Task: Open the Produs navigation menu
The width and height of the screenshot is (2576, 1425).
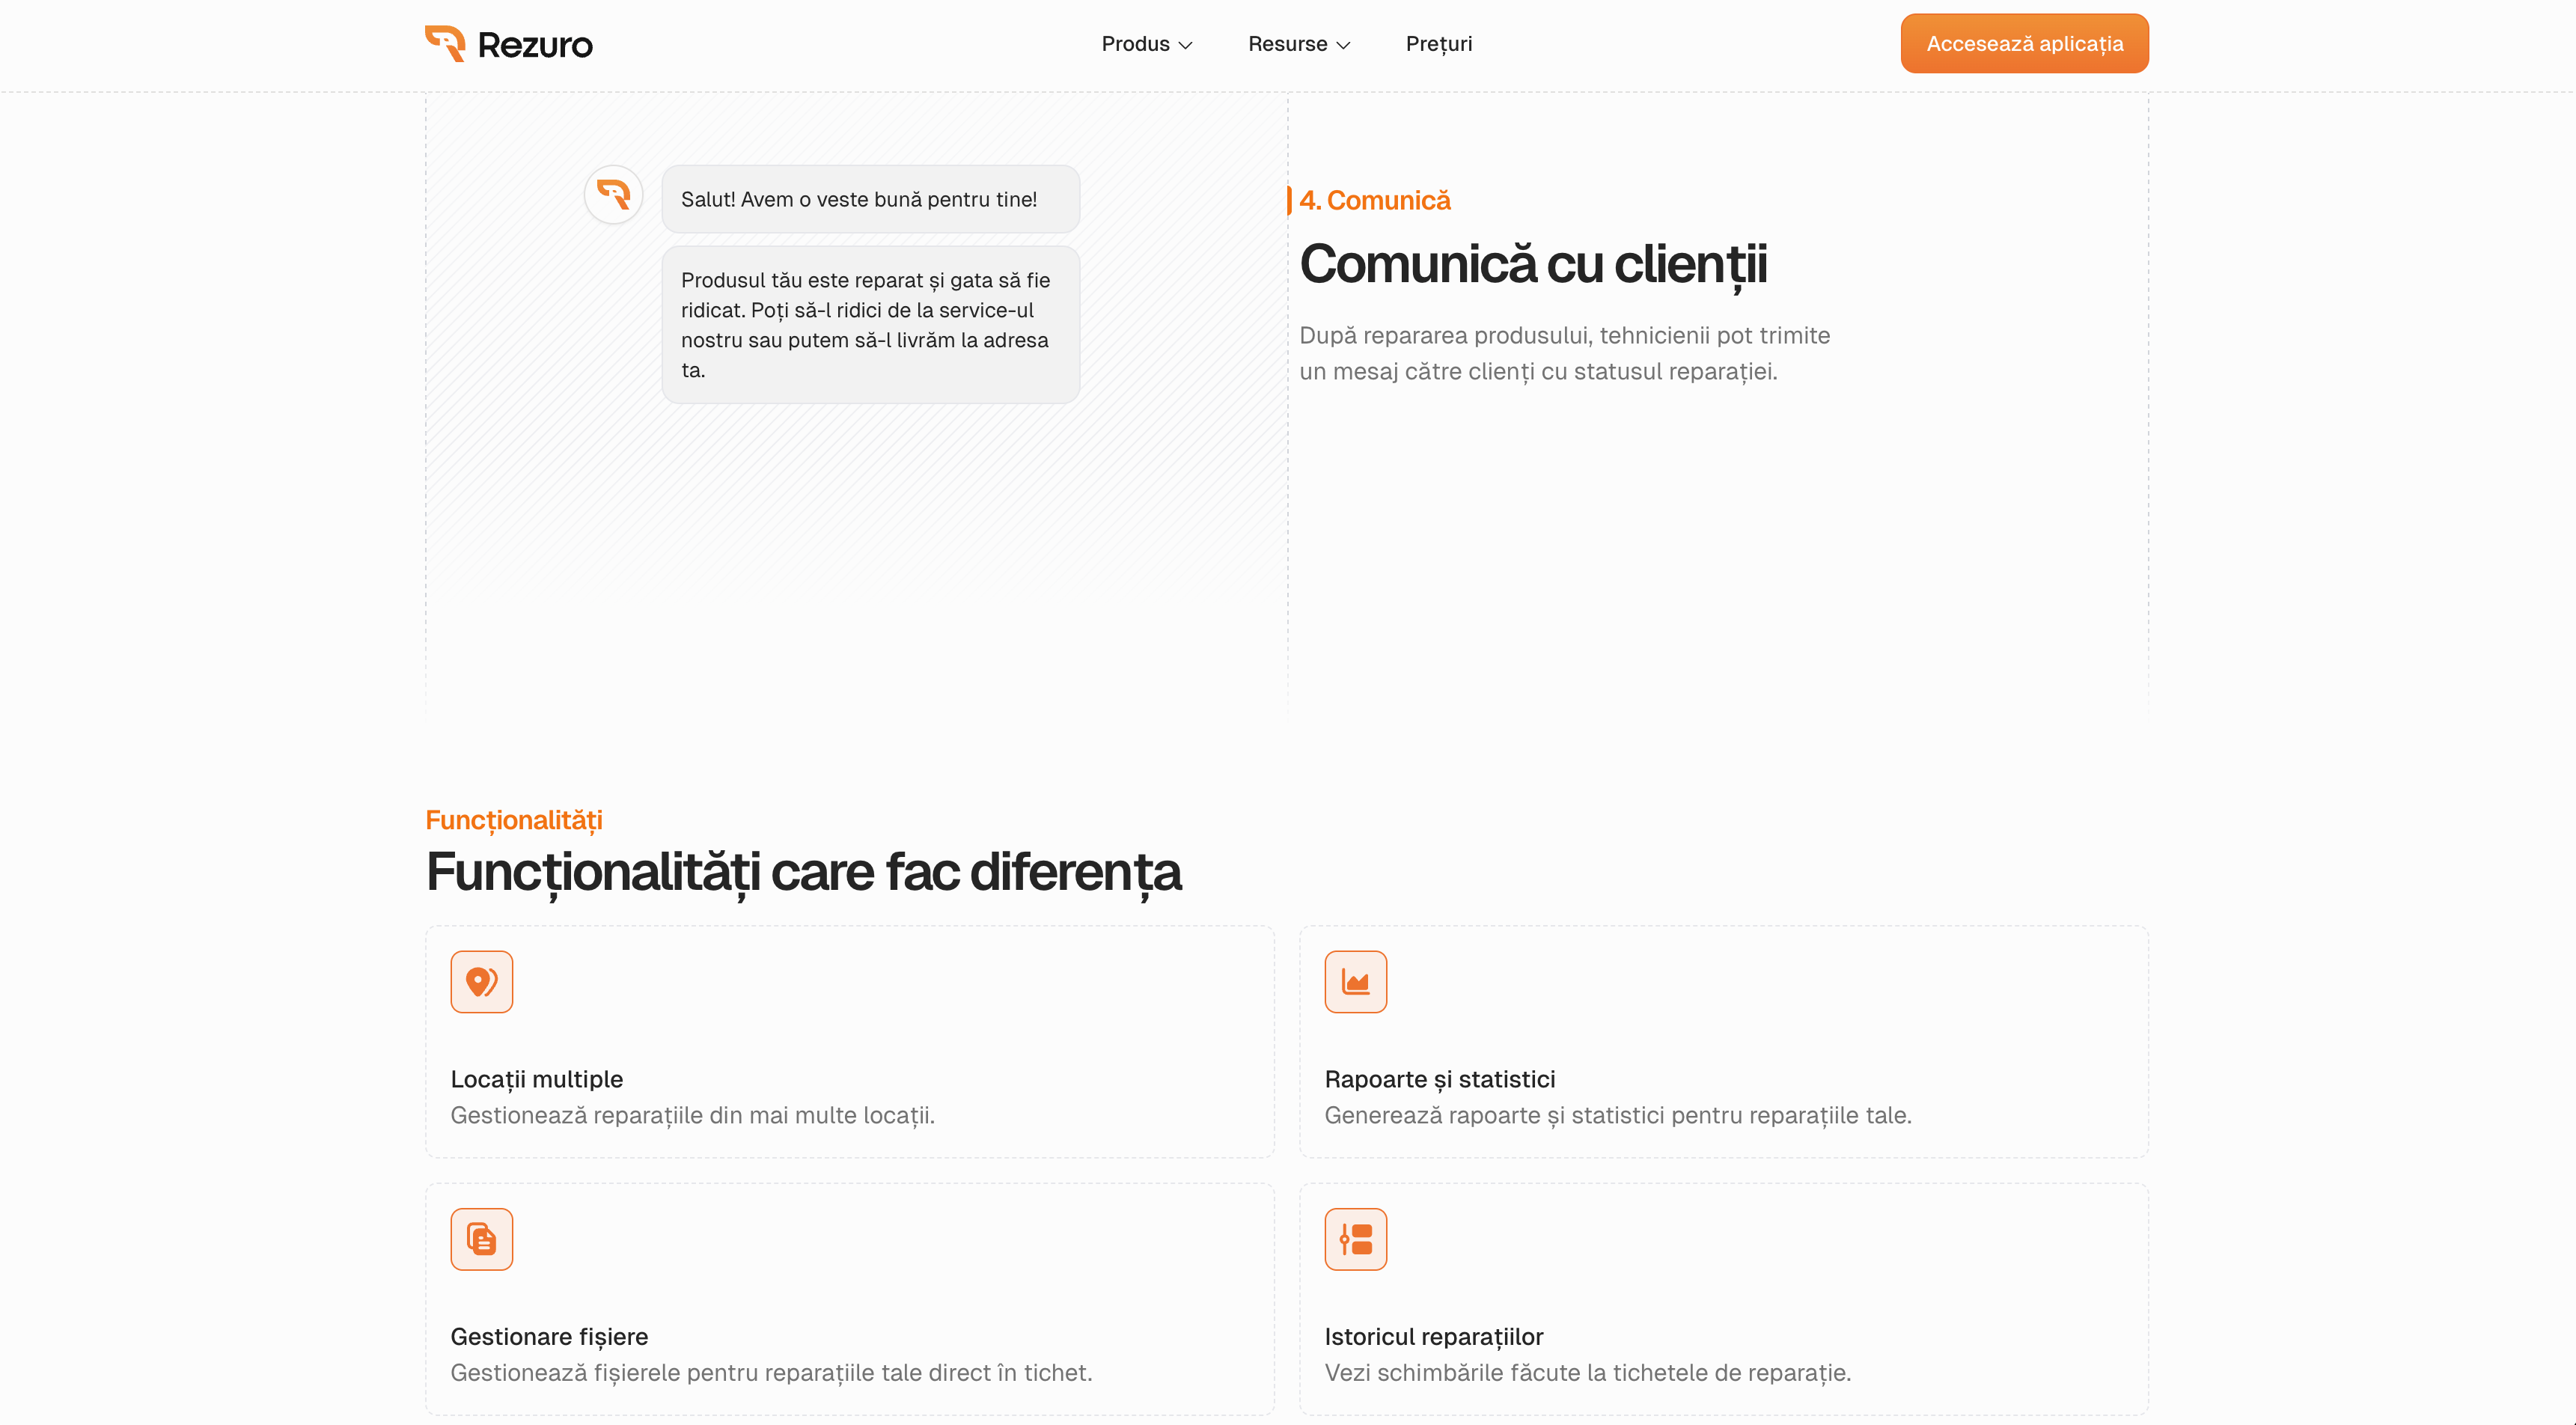Action: pyautogui.click(x=1136, y=44)
